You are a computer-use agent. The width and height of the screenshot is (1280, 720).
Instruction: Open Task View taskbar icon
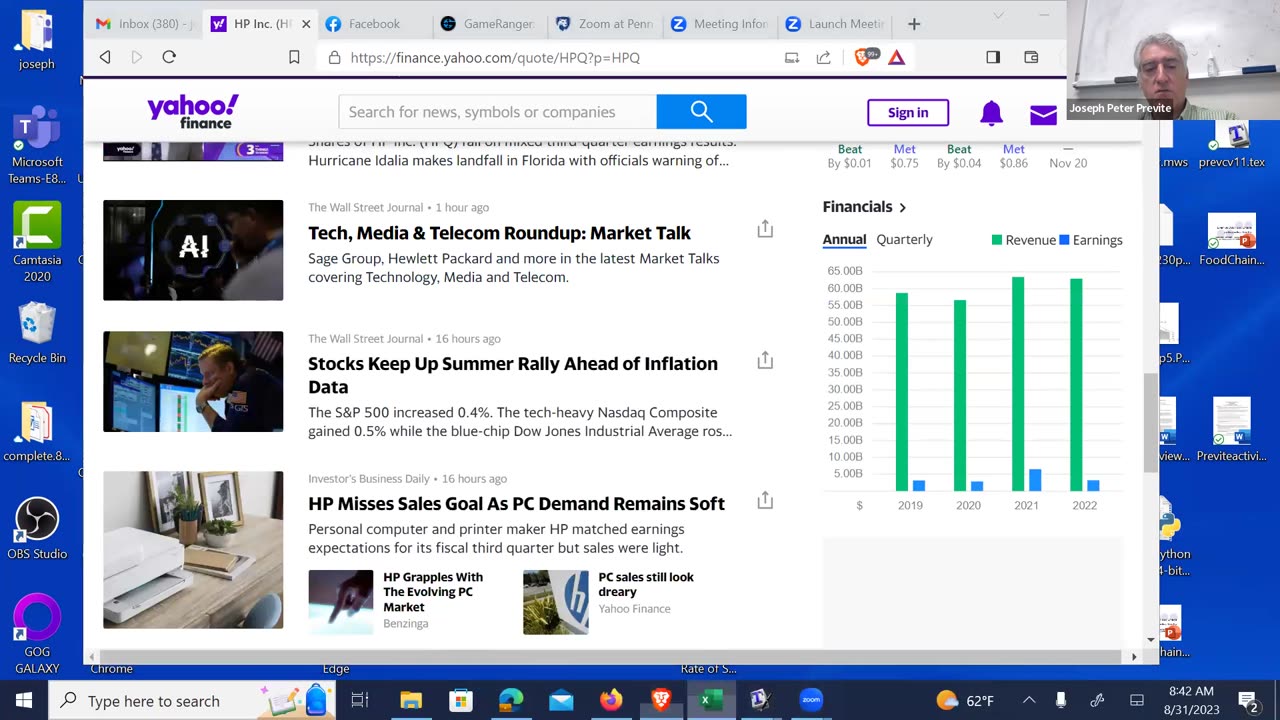click(360, 700)
